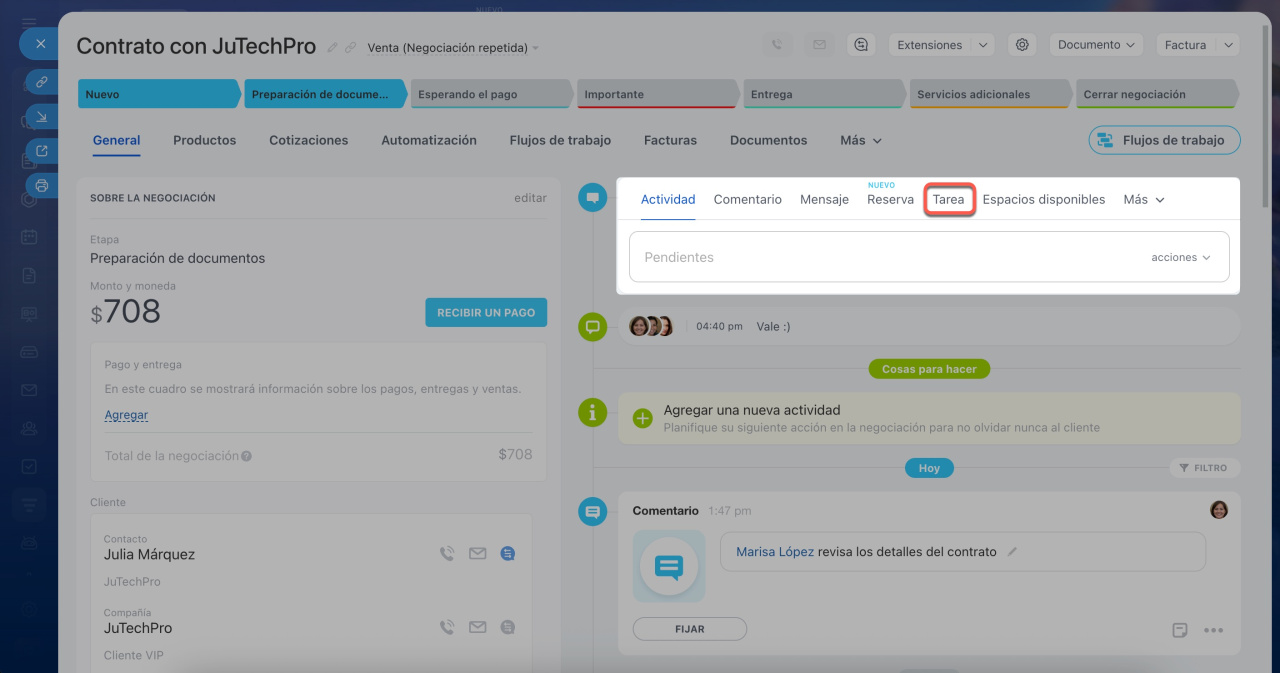Screen dimensions: 1280x673
Task: Select the Esperando el pago stage
Action: click(490, 95)
